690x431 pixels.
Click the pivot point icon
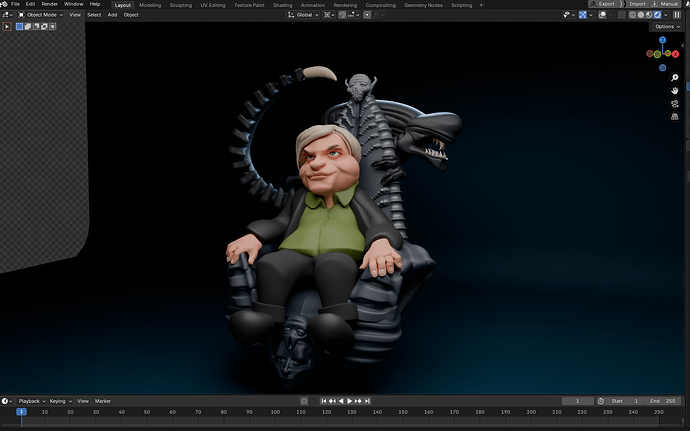click(x=329, y=15)
